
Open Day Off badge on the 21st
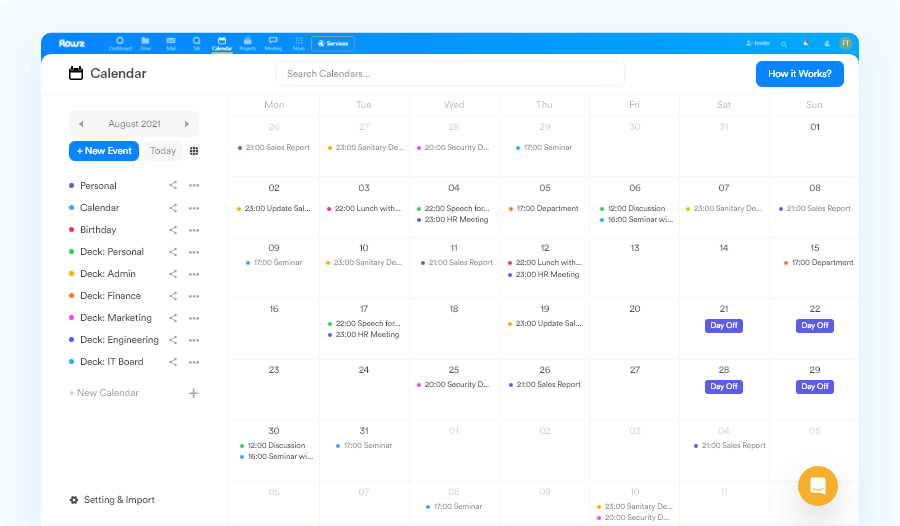click(x=724, y=326)
